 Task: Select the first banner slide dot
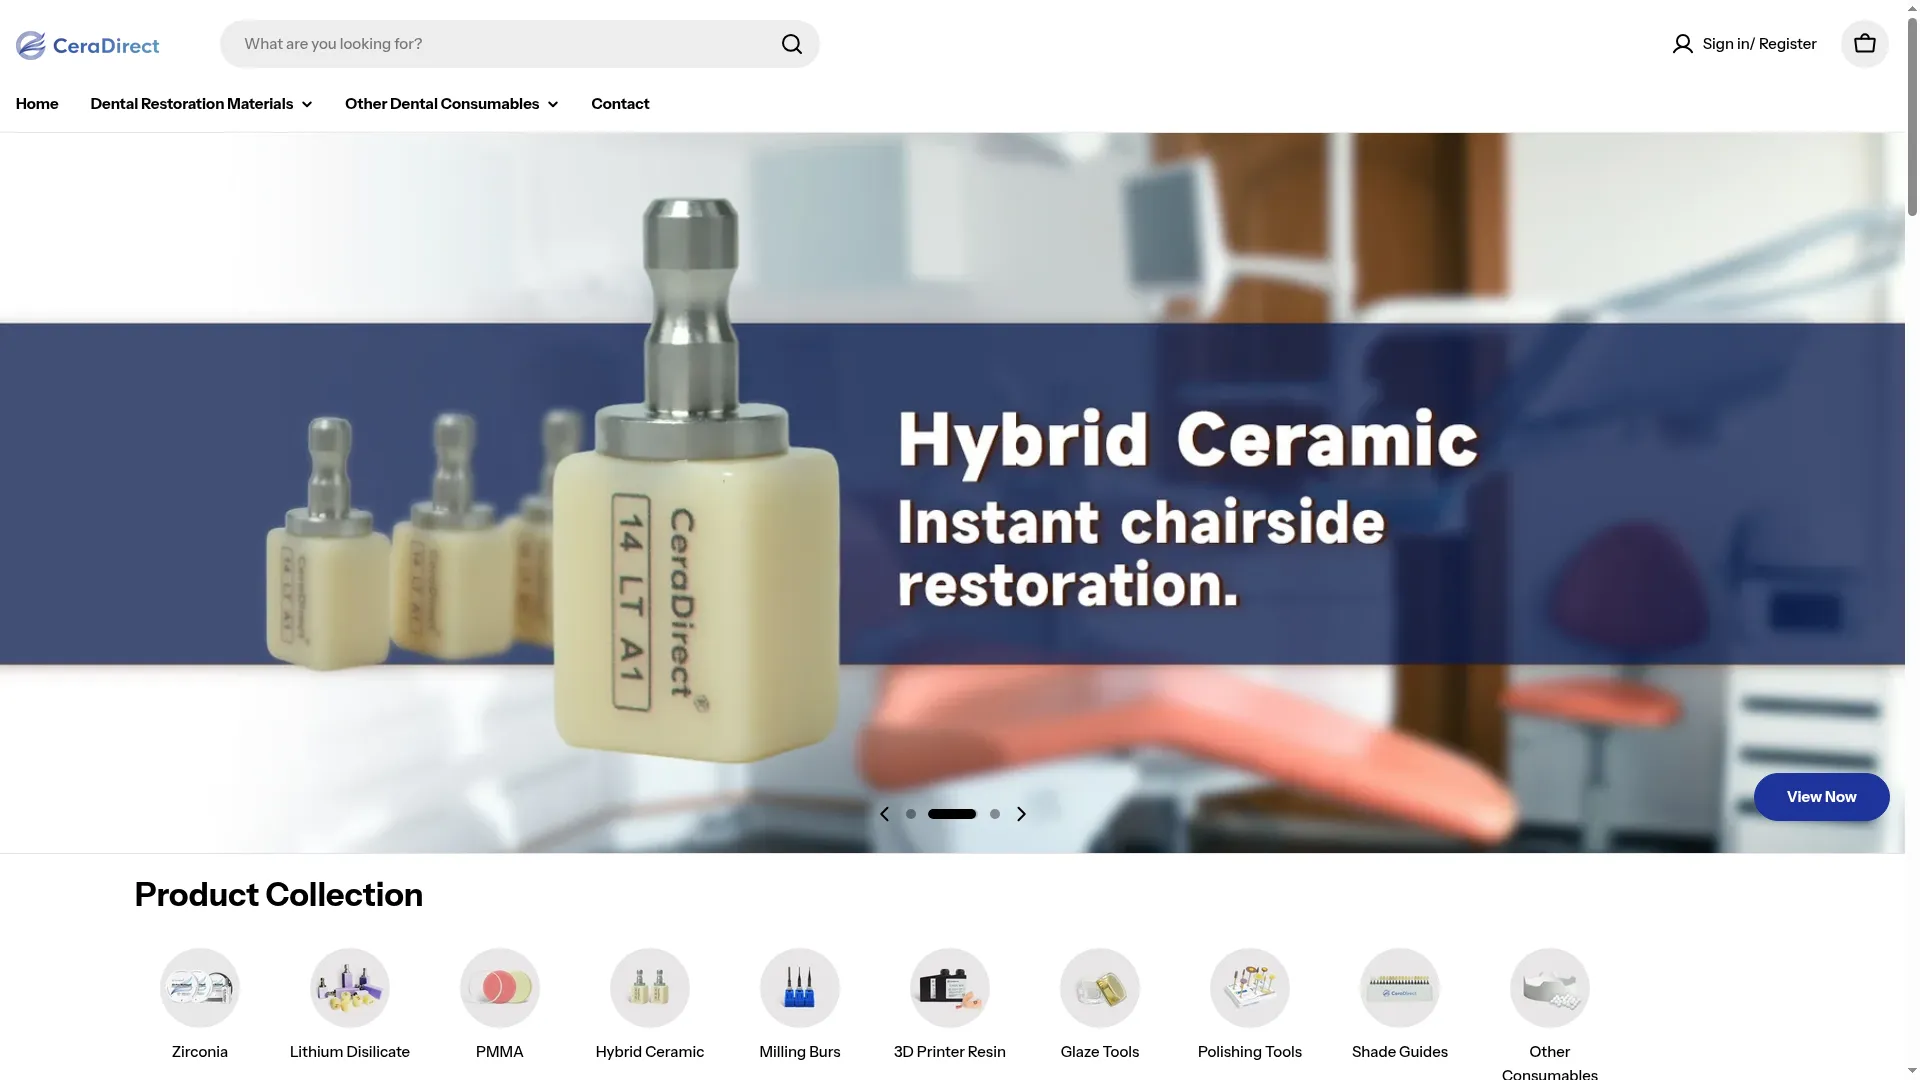(911, 814)
